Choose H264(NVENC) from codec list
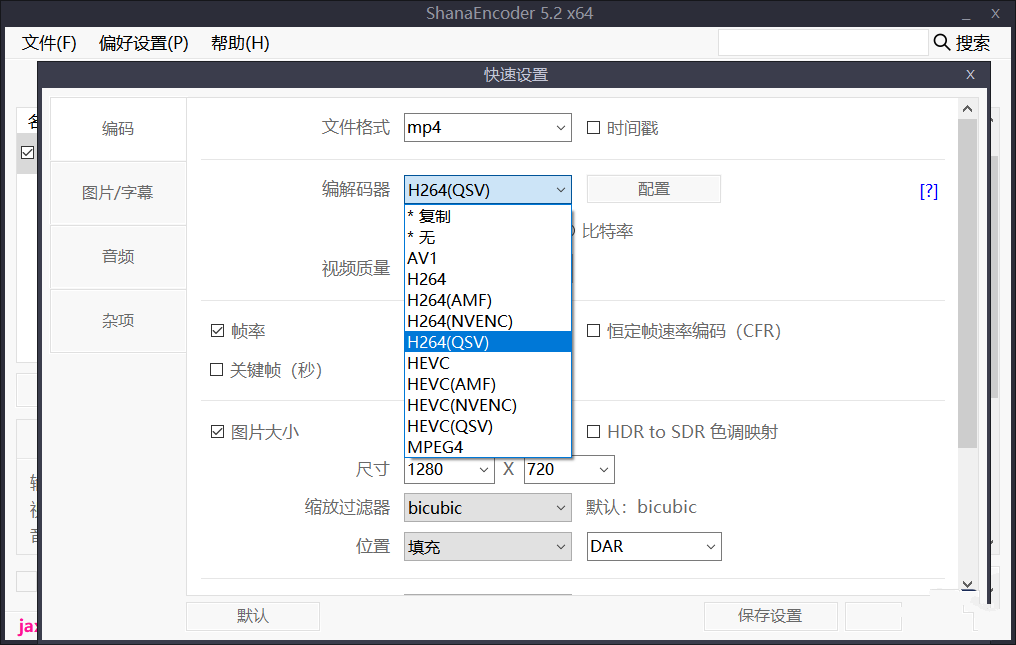This screenshot has width=1016, height=645. pyautogui.click(x=487, y=321)
